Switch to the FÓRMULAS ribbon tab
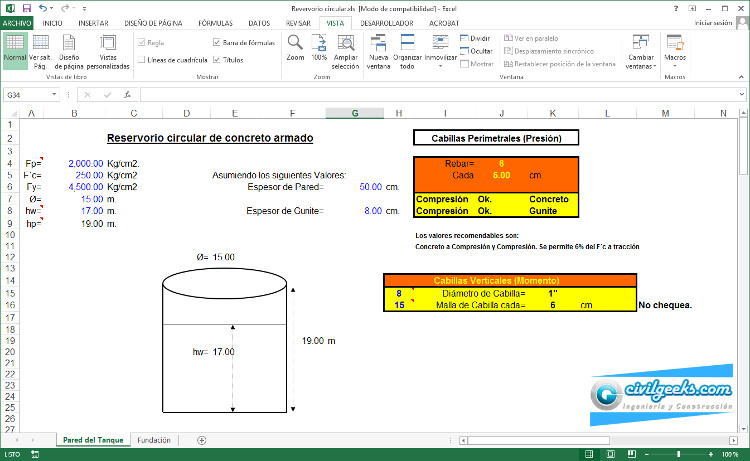 pyautogui.click(x=215, y=21)
